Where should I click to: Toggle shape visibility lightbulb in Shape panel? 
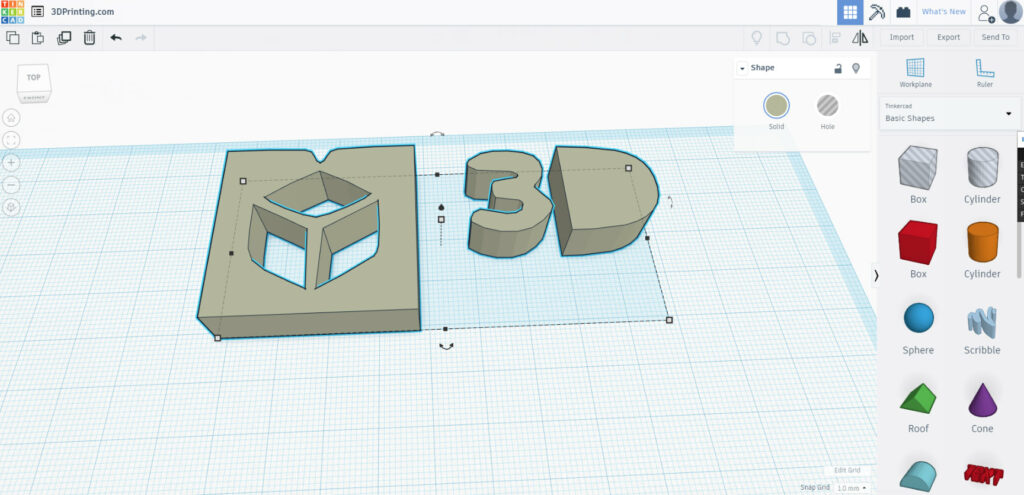[x=856, y=68]
